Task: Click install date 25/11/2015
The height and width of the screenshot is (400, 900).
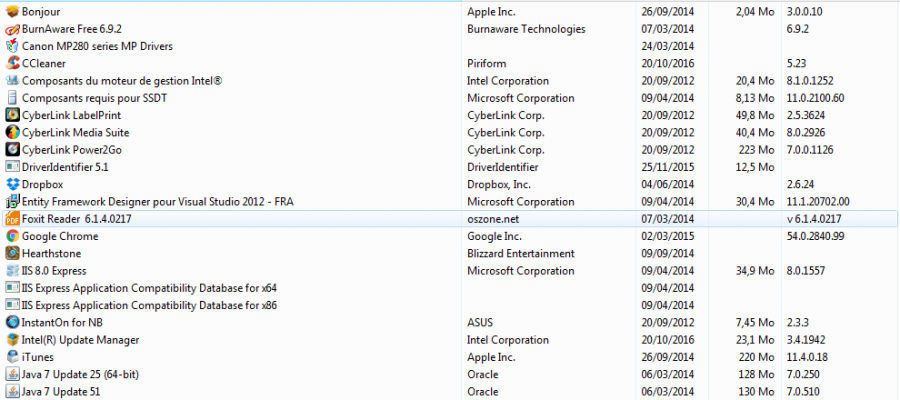Action: point(668,167)
